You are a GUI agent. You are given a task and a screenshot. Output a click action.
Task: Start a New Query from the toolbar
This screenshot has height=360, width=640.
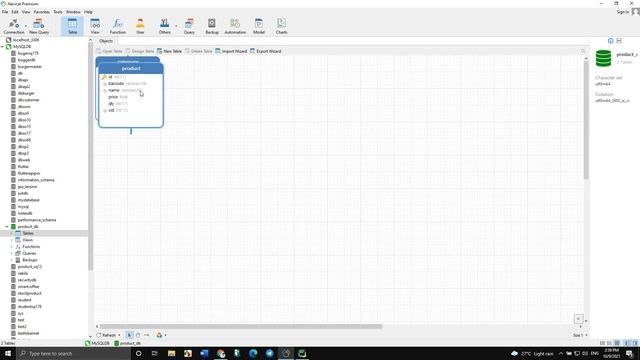click(39, 26)
